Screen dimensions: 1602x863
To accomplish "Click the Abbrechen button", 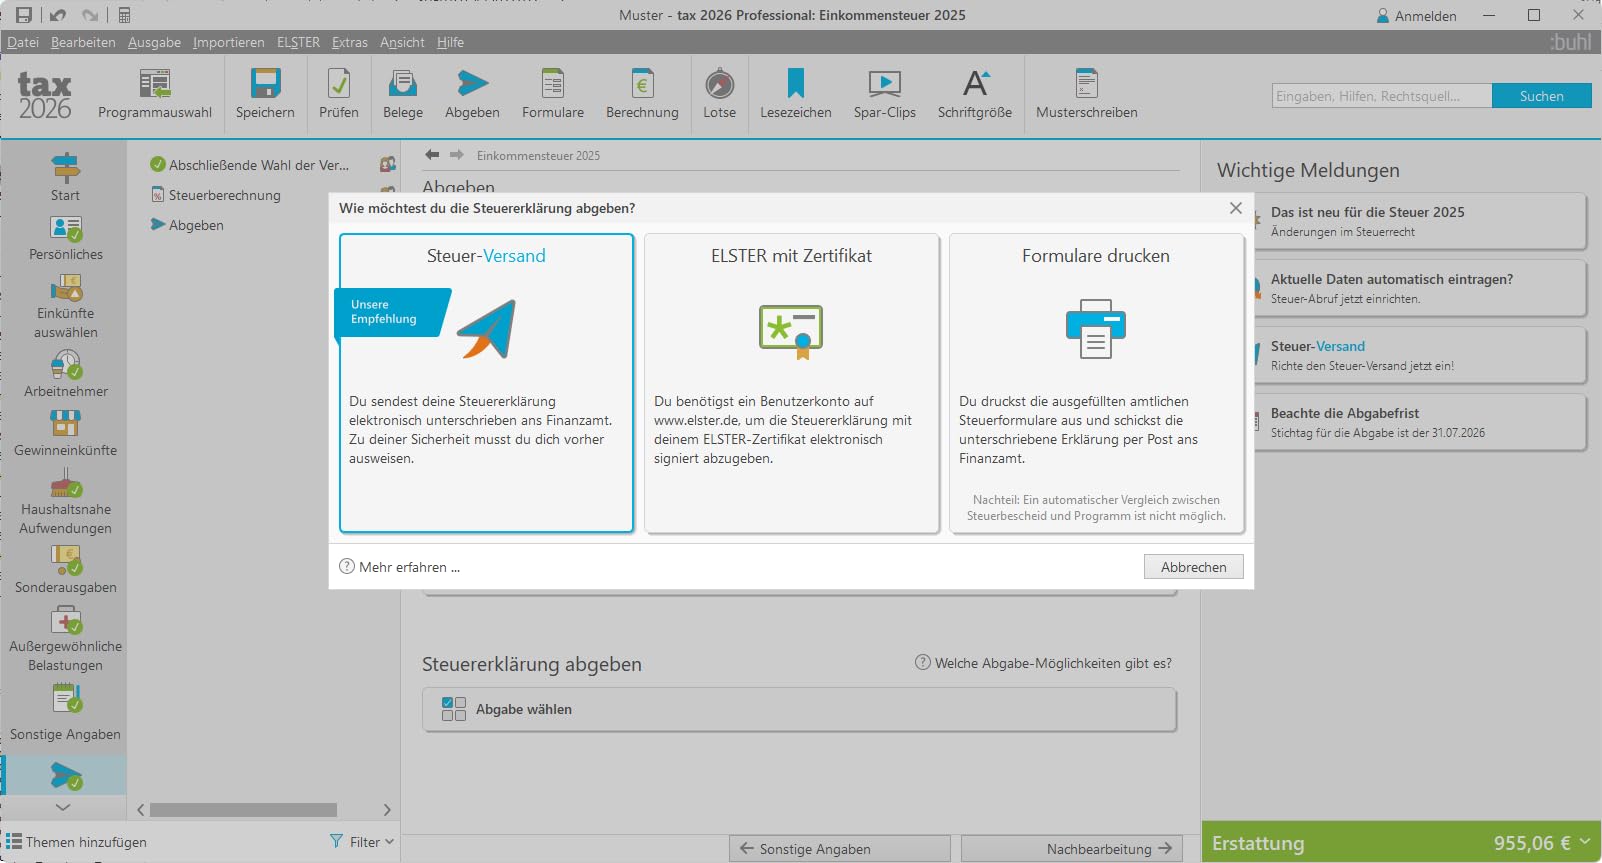I will 1193,567.
